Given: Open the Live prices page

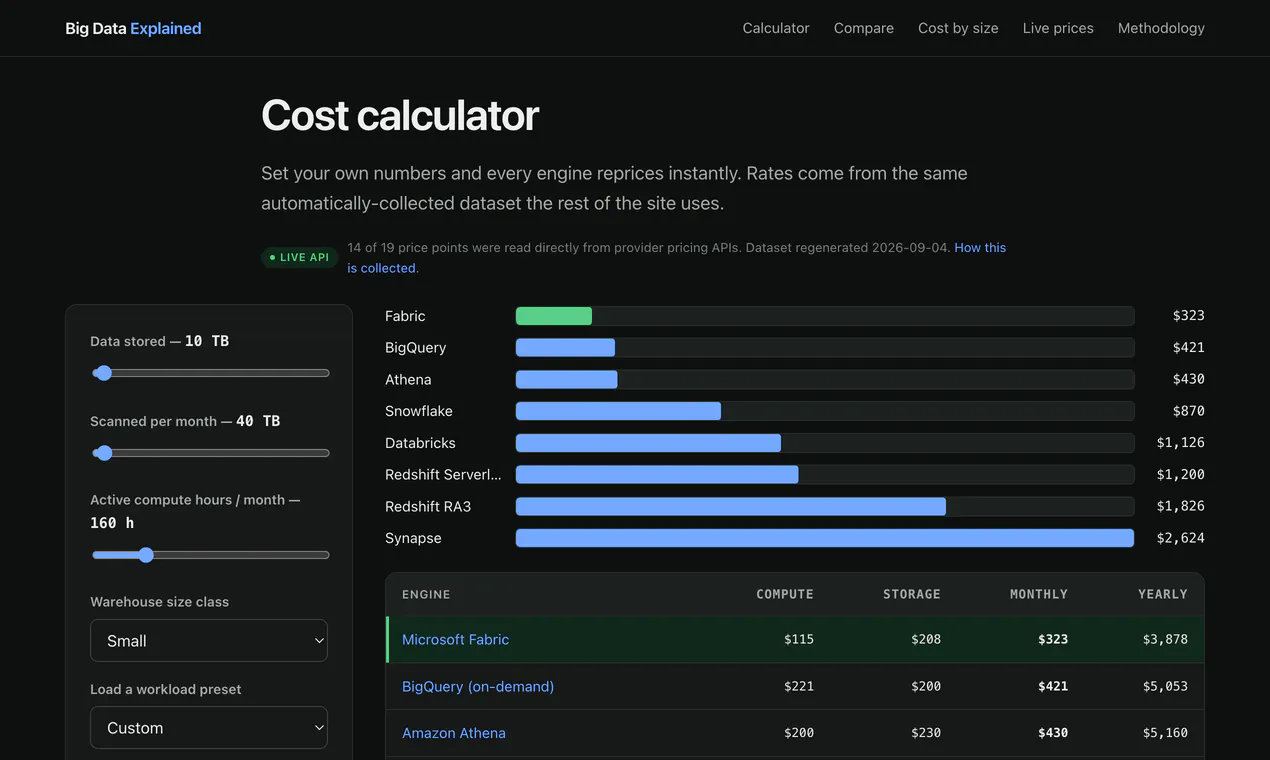Looking at the screenshot, I should (x=1058, y=28).
